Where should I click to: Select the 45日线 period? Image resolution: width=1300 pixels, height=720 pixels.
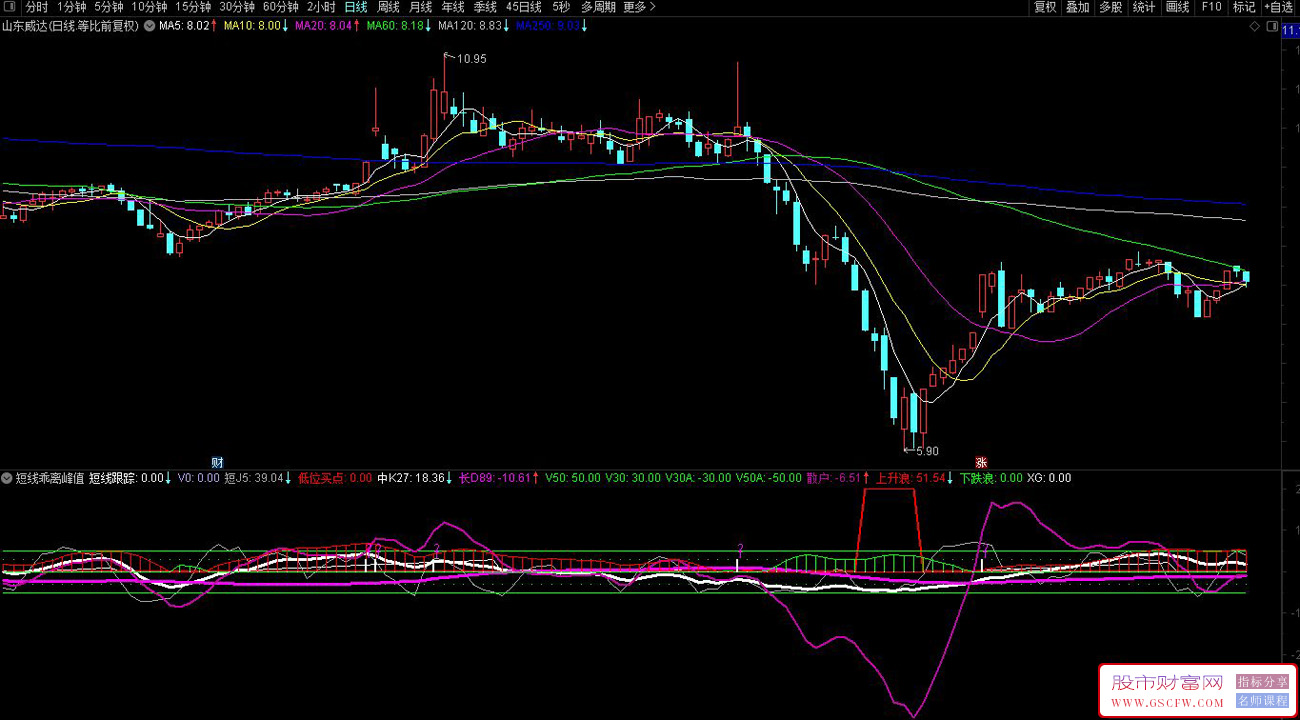[x=524, y=7]
